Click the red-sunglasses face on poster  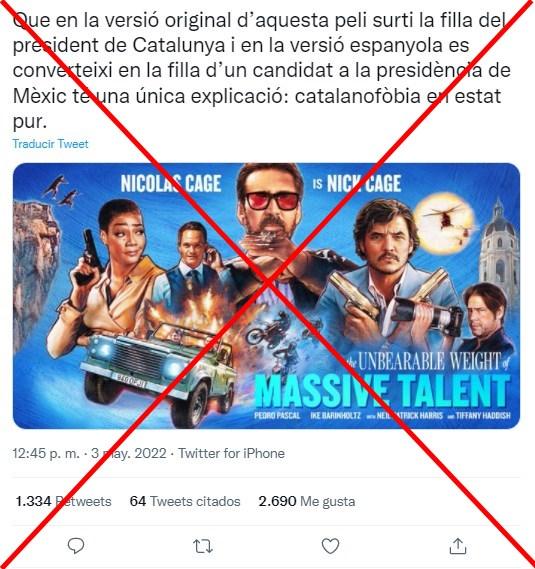tap(271, 201)
